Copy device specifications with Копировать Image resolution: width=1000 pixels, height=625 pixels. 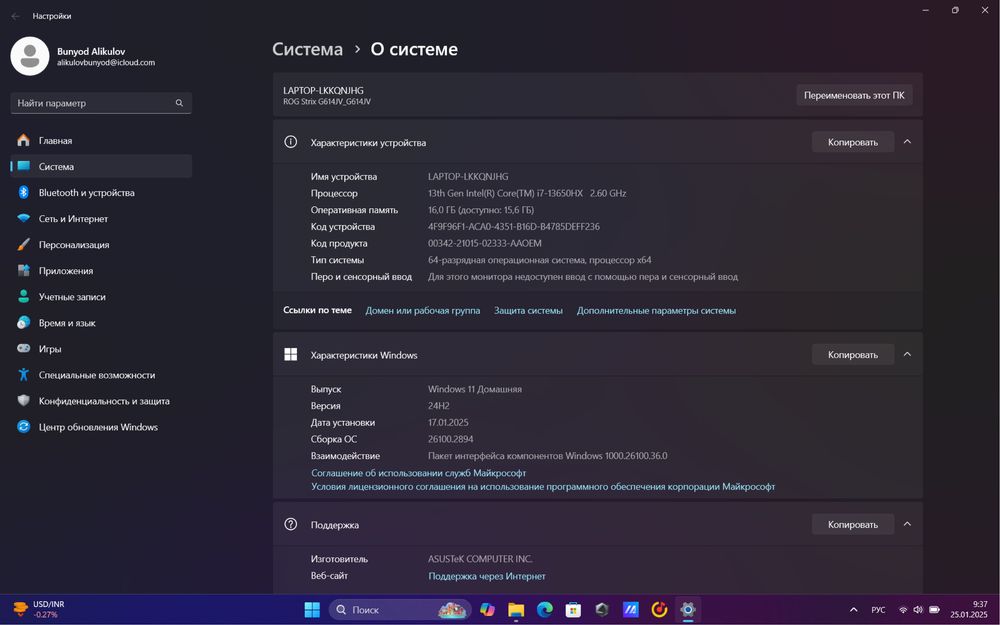point(853,142)
